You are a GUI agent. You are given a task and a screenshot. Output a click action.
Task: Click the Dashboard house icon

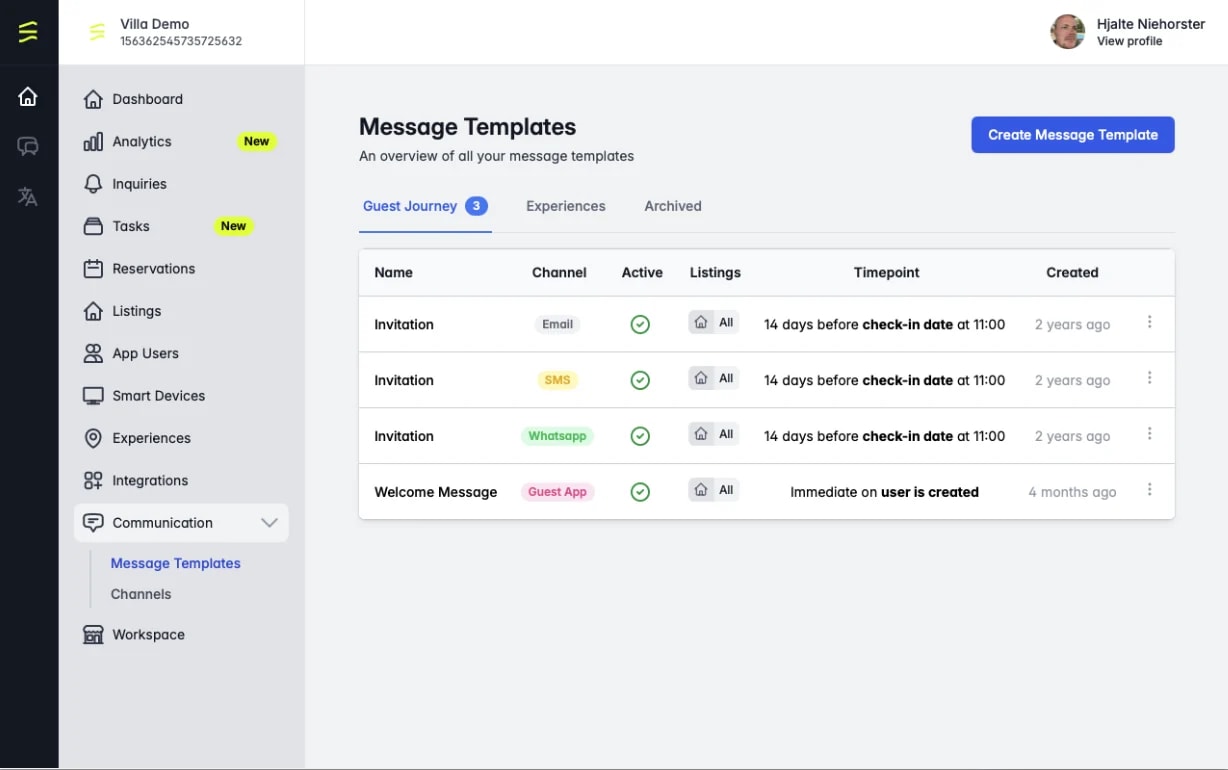pos(93,99)
